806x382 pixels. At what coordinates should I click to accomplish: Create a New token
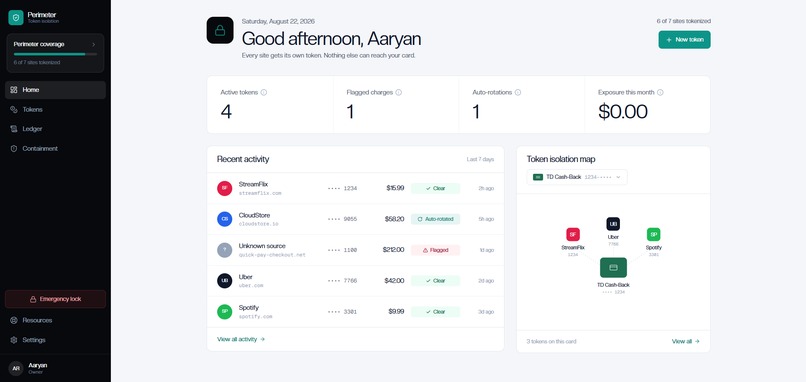[x=684, y=40]
